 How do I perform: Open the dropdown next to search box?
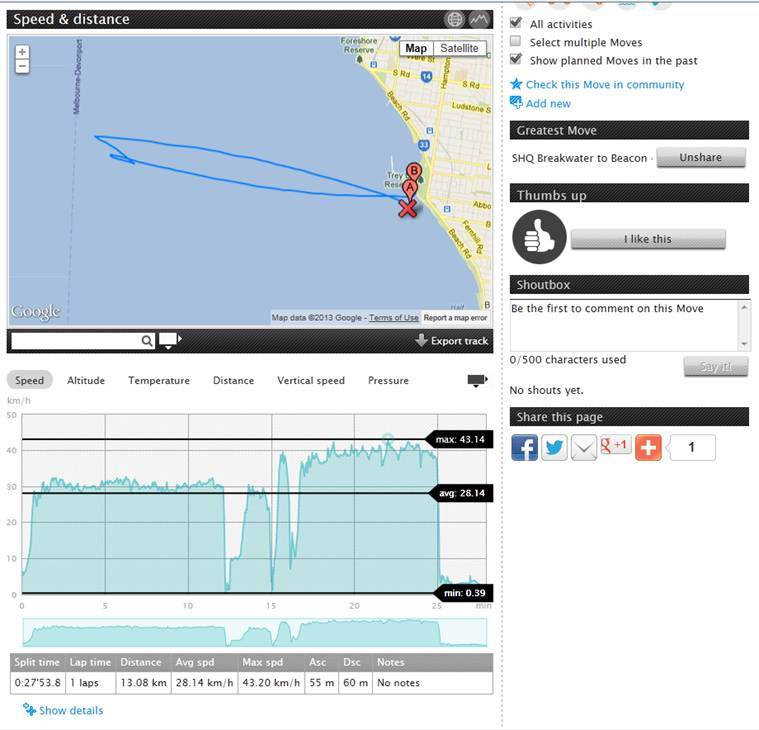point(170,341)
